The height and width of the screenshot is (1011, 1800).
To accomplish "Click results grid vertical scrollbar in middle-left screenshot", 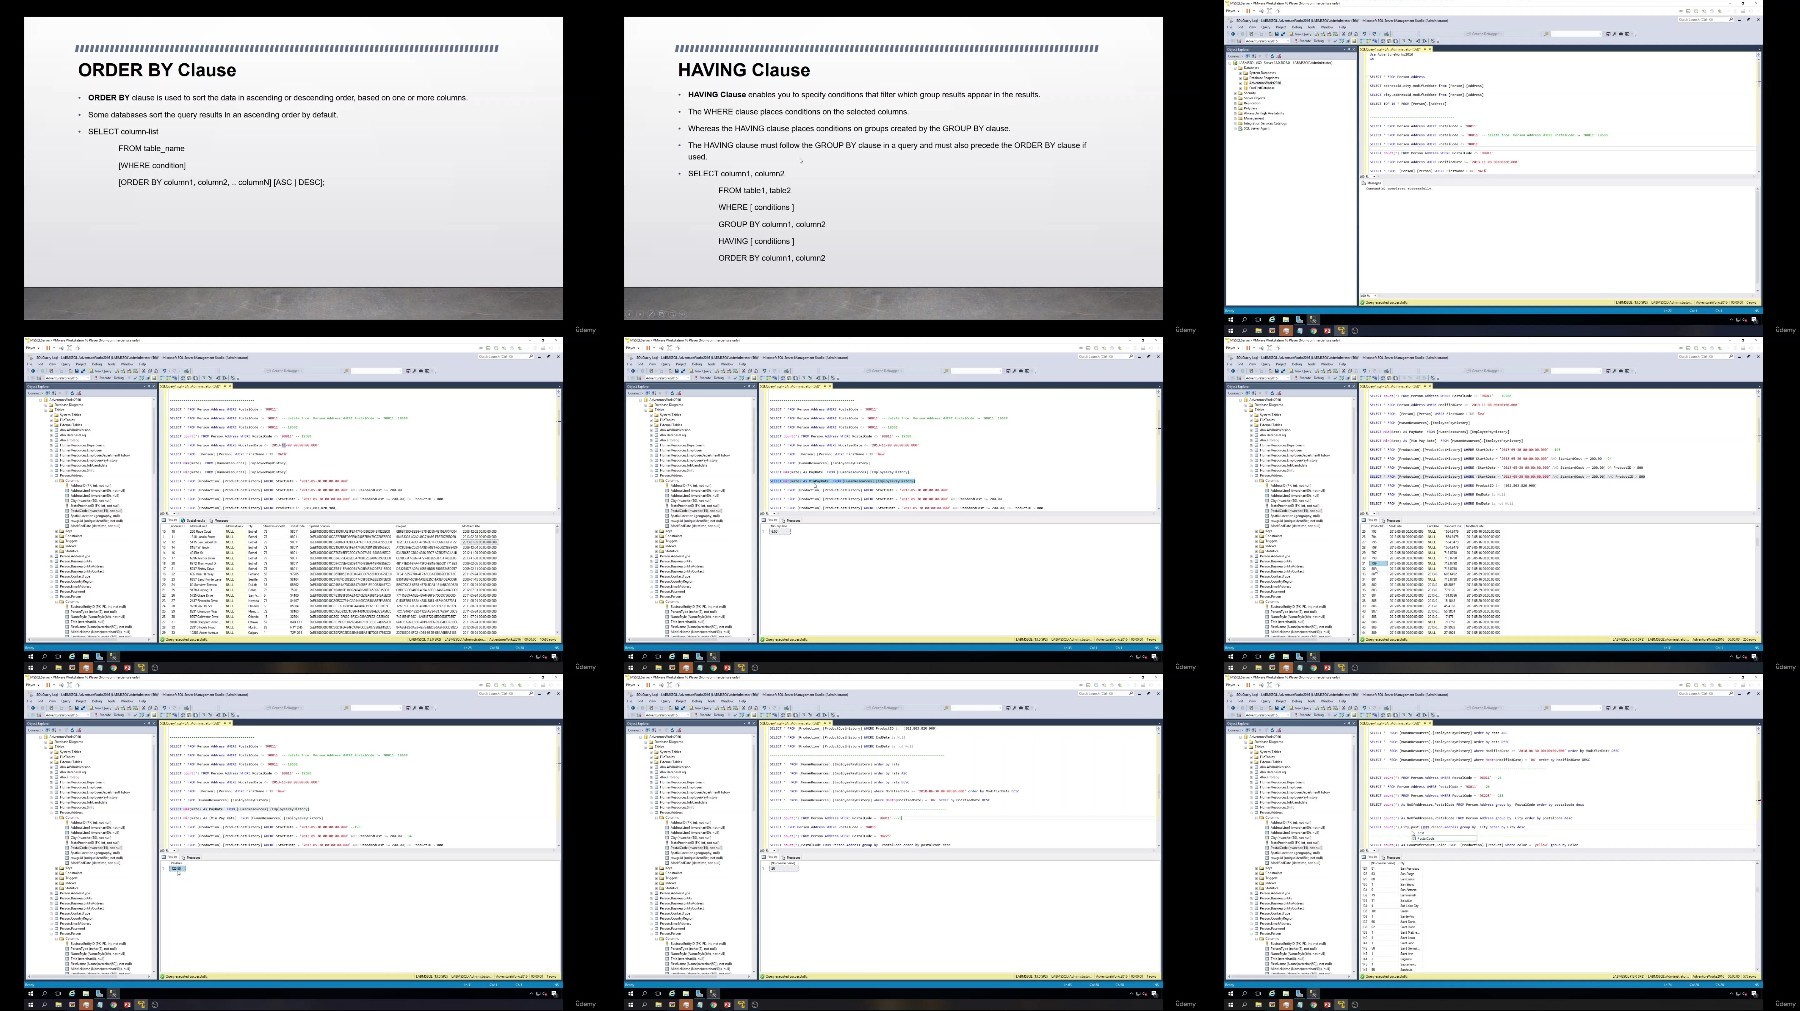I will tap(557, 575).
